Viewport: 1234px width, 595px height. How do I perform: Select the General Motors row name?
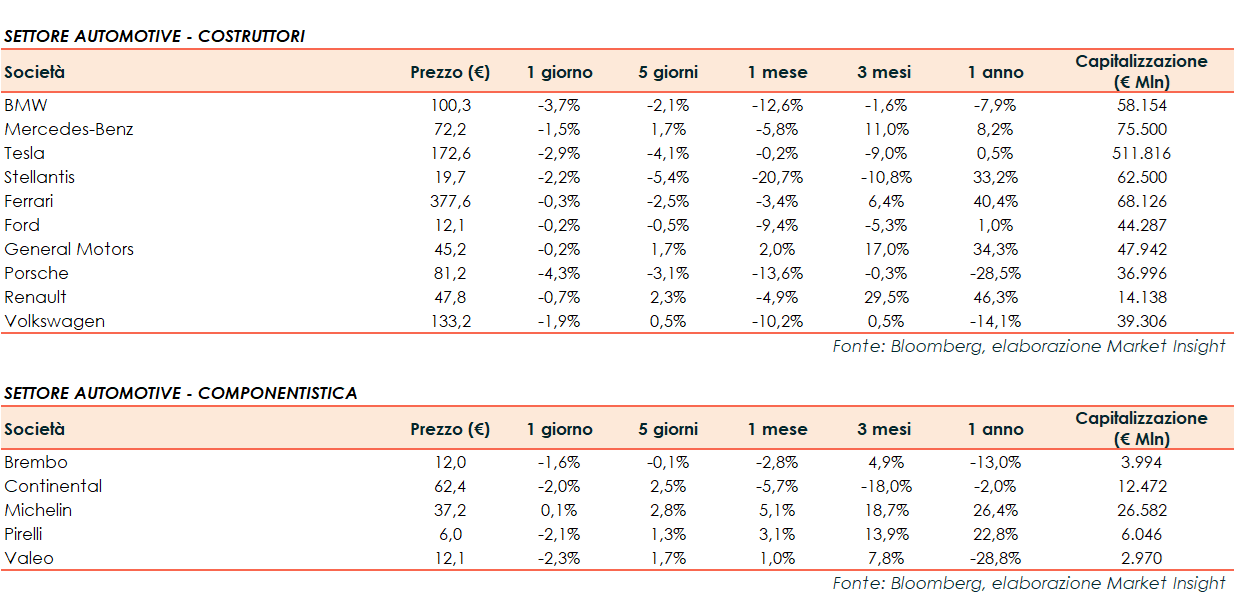pyautogui.click(x=69, y=249)
